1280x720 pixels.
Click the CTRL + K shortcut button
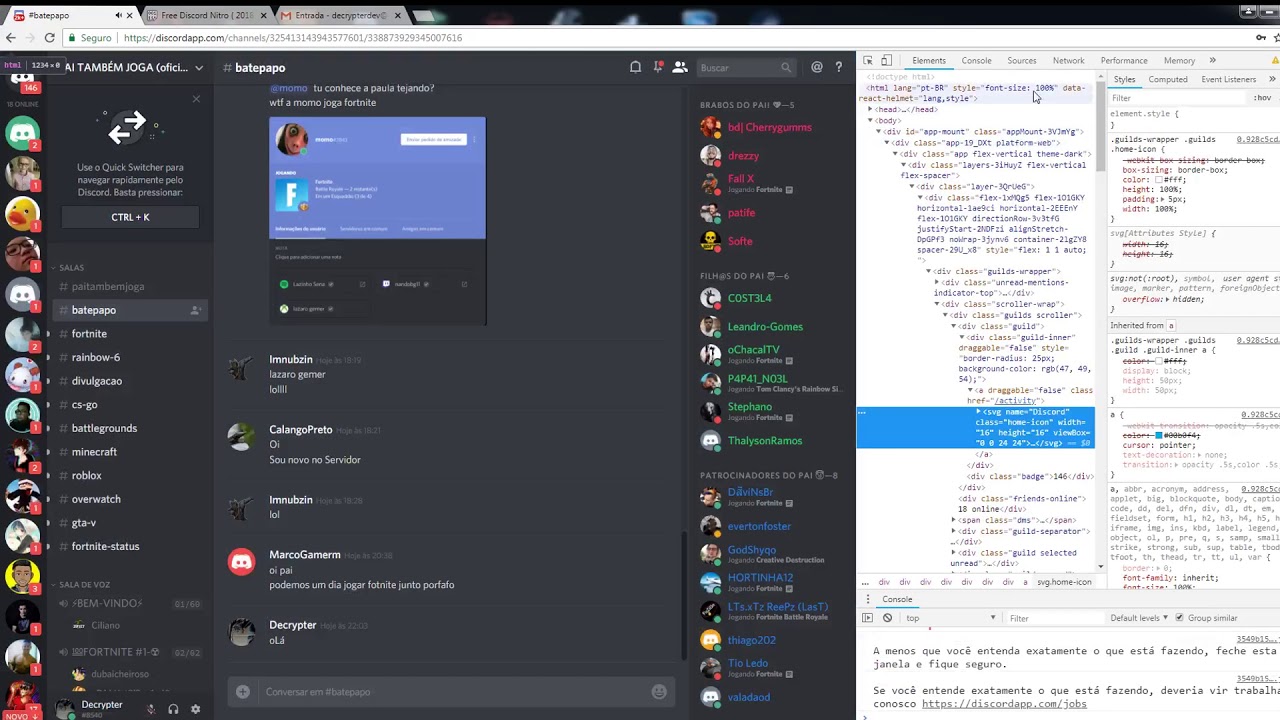pyautogui.click(x=130, y=217)
